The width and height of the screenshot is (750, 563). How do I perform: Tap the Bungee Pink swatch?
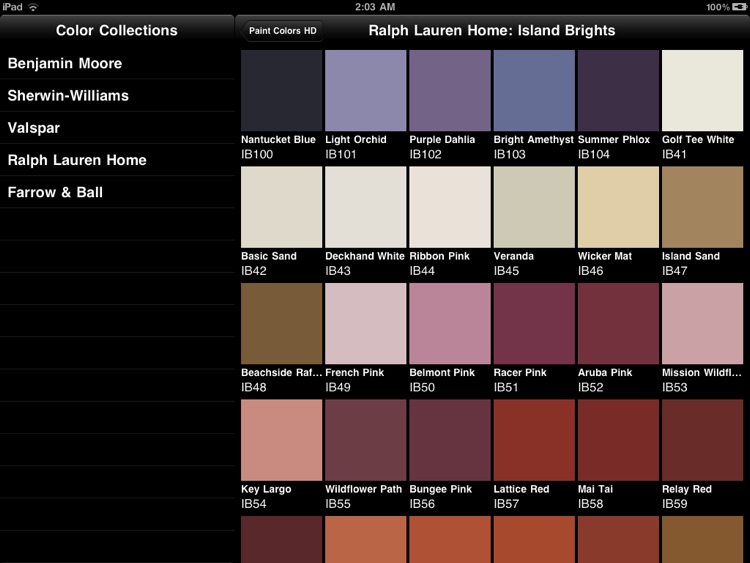pos(450,440)
